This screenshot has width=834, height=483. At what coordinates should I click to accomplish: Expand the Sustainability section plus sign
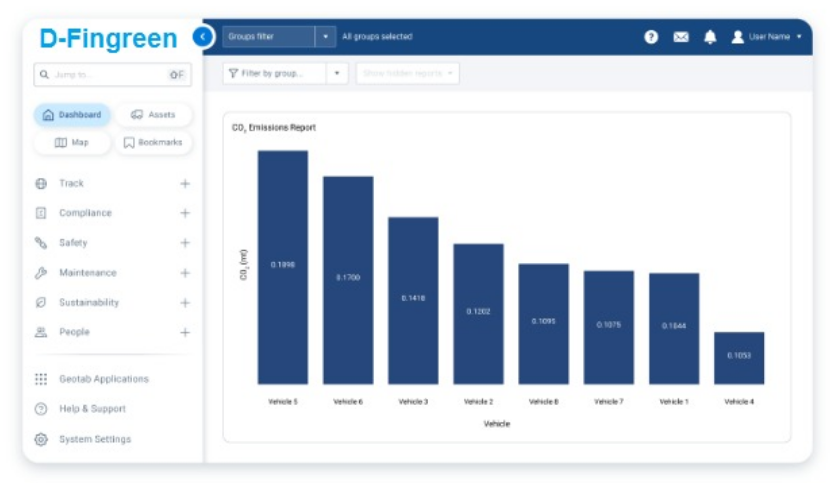[x=185, y=303]
